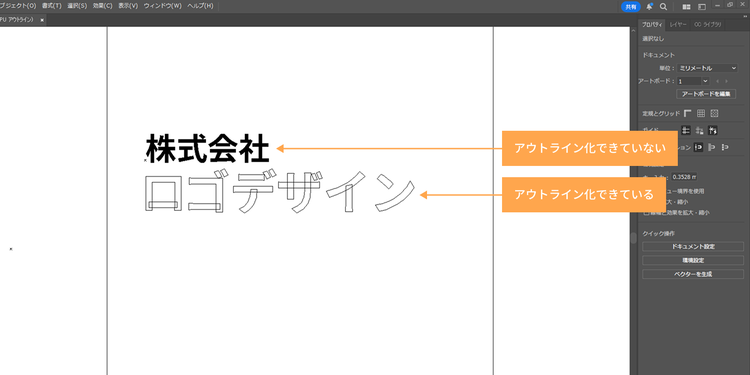Switch to the レイヤー panel tab
The image size is (750, 375).
(x=678, y=24)
